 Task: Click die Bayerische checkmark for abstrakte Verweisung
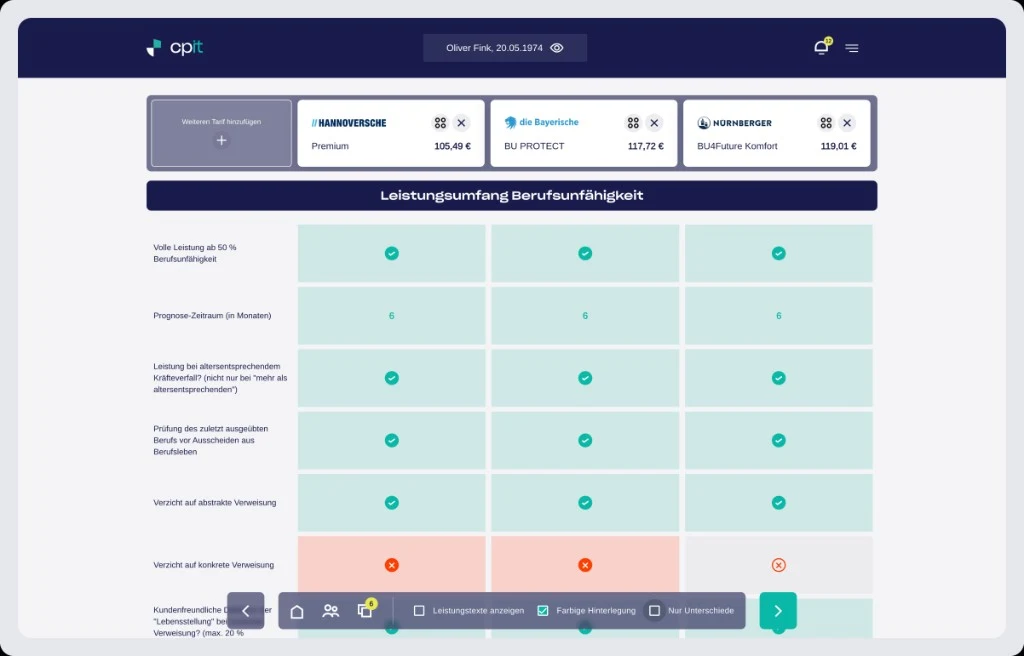pyautogui.click(x=585, y=502)
